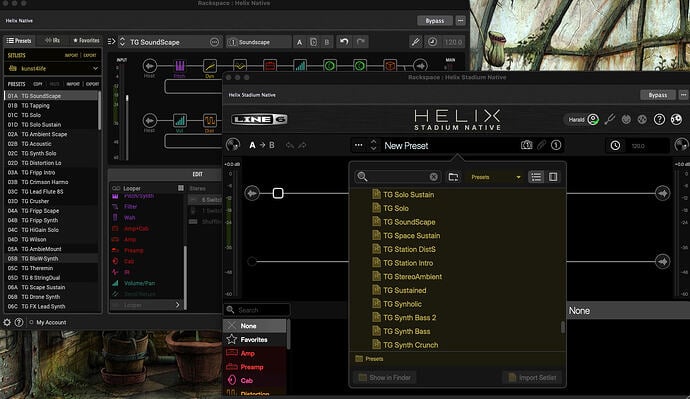Open Helix Native settings gear
Image resolution: width=690 pixels, height=399 pixels.
(7, 322)
